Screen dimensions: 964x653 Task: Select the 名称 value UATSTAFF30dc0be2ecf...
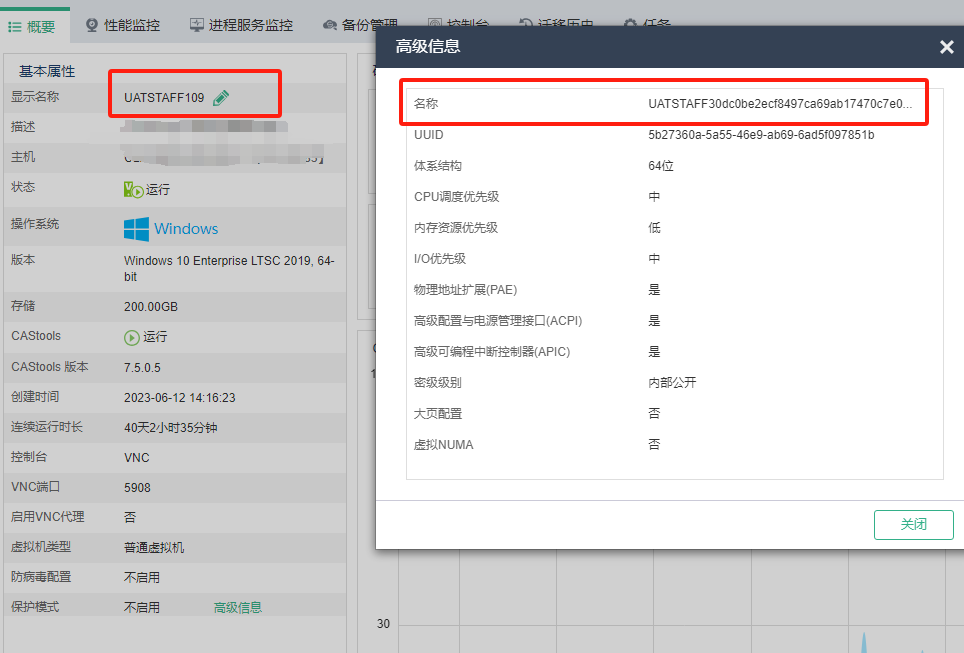click(780, 104)
